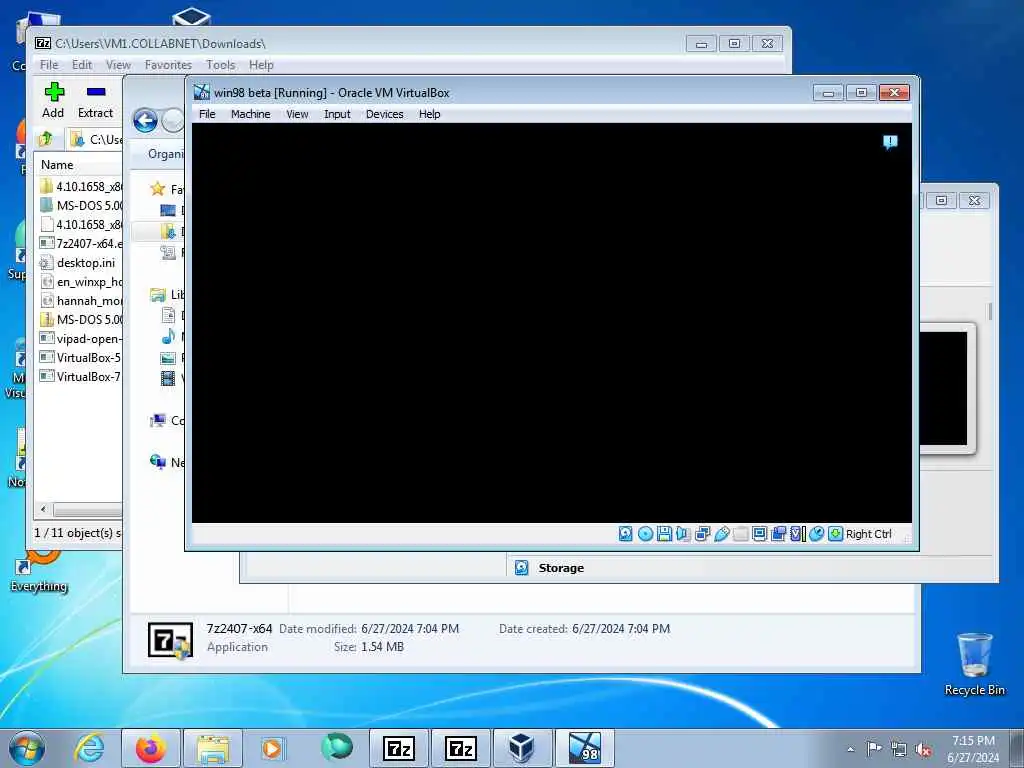Open the Recycle Bin desktop icon
1024x768 pixels.
pos(974,664)
